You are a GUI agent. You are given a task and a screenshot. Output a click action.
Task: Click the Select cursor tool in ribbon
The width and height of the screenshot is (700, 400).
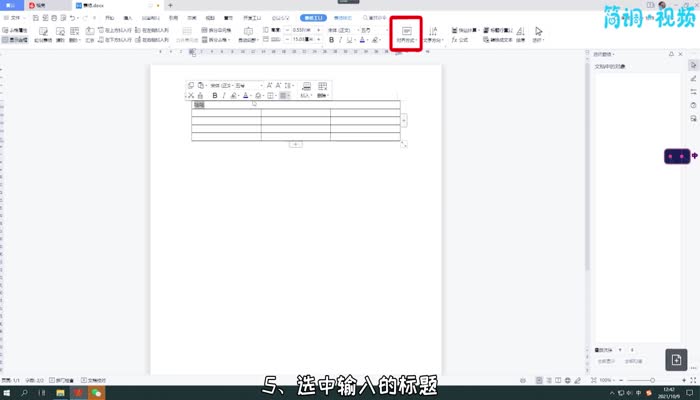539,35
